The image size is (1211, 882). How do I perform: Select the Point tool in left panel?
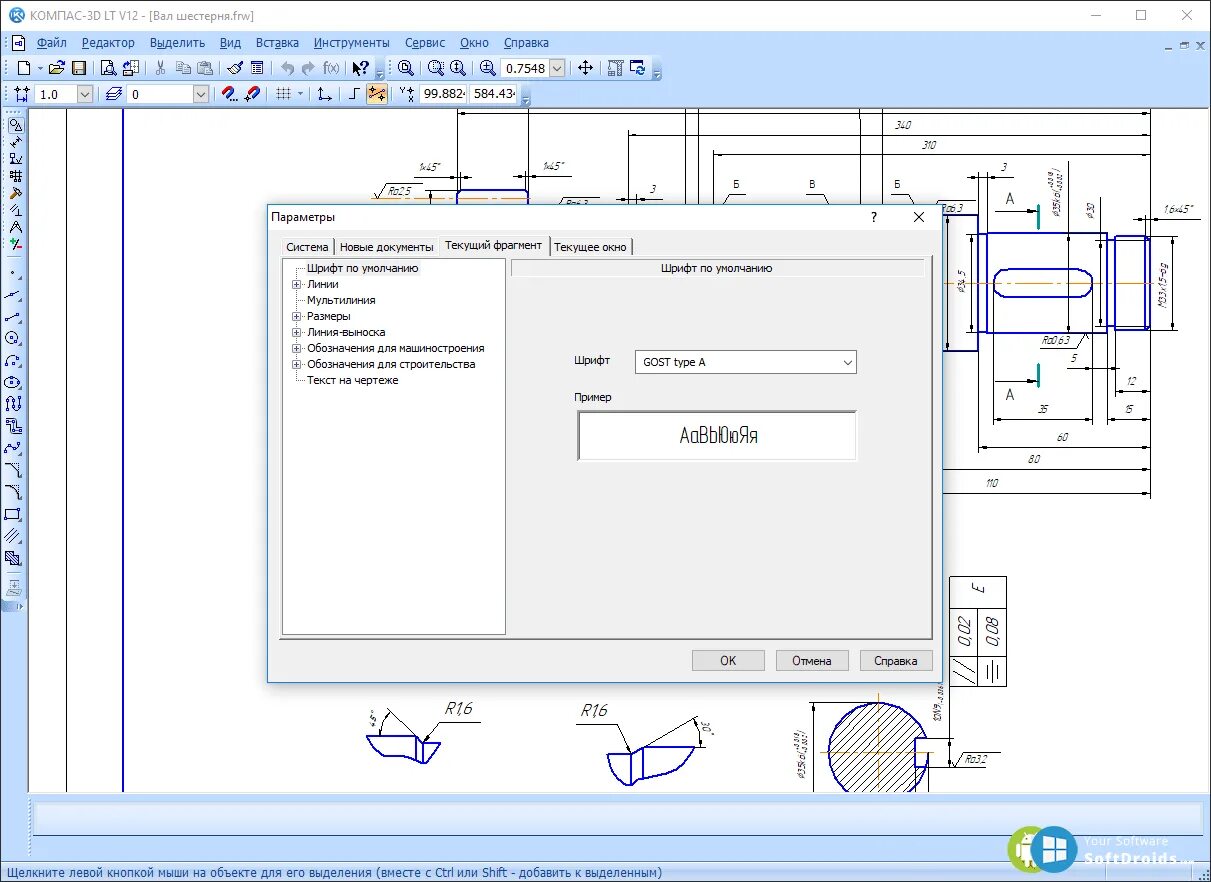tap(14, 271)
